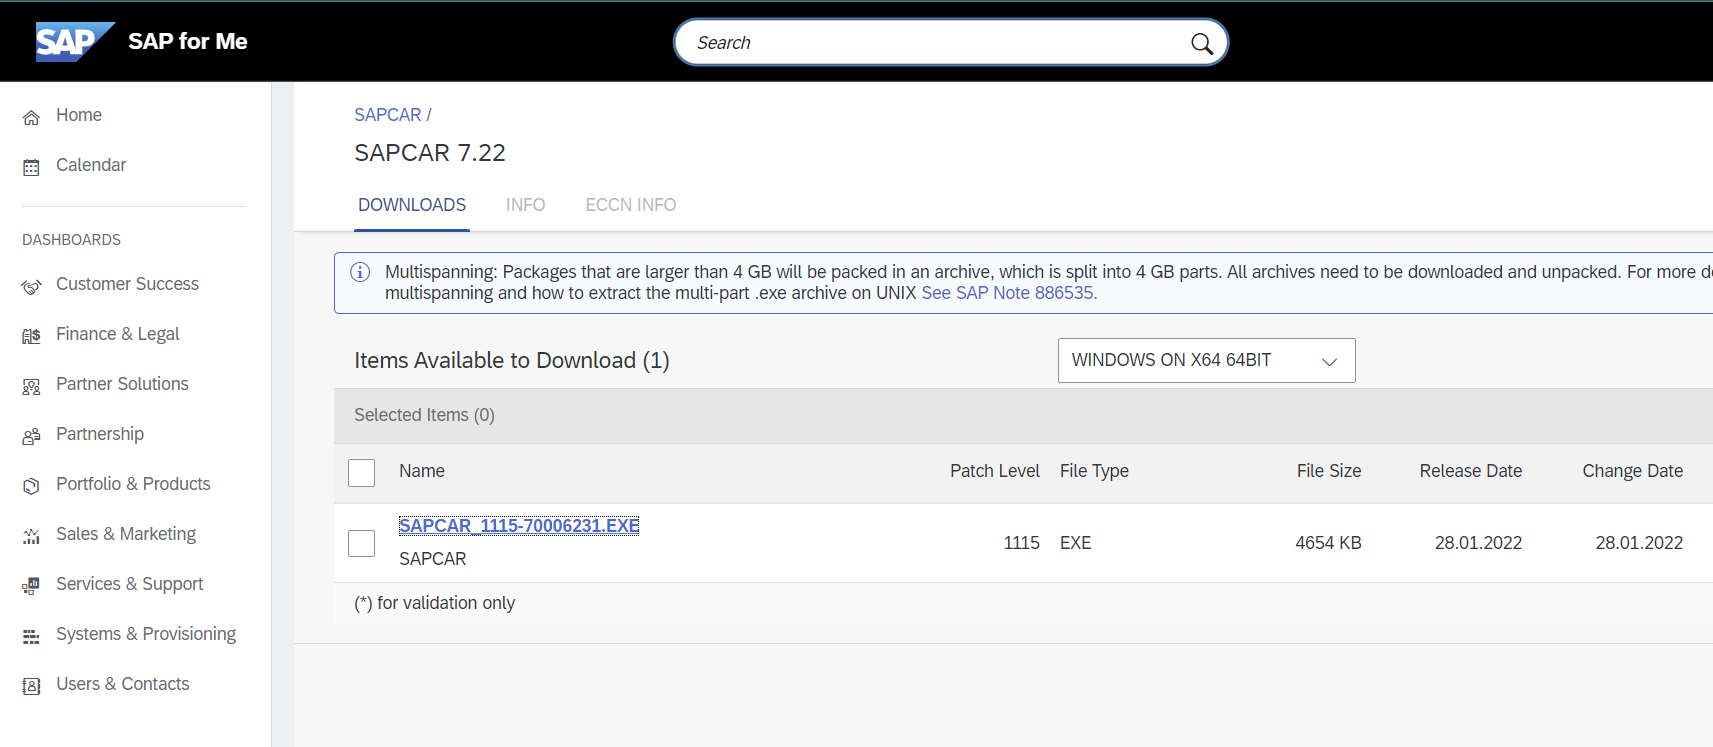Switch to the ECCN INFO tab

(x=631, y=205)
